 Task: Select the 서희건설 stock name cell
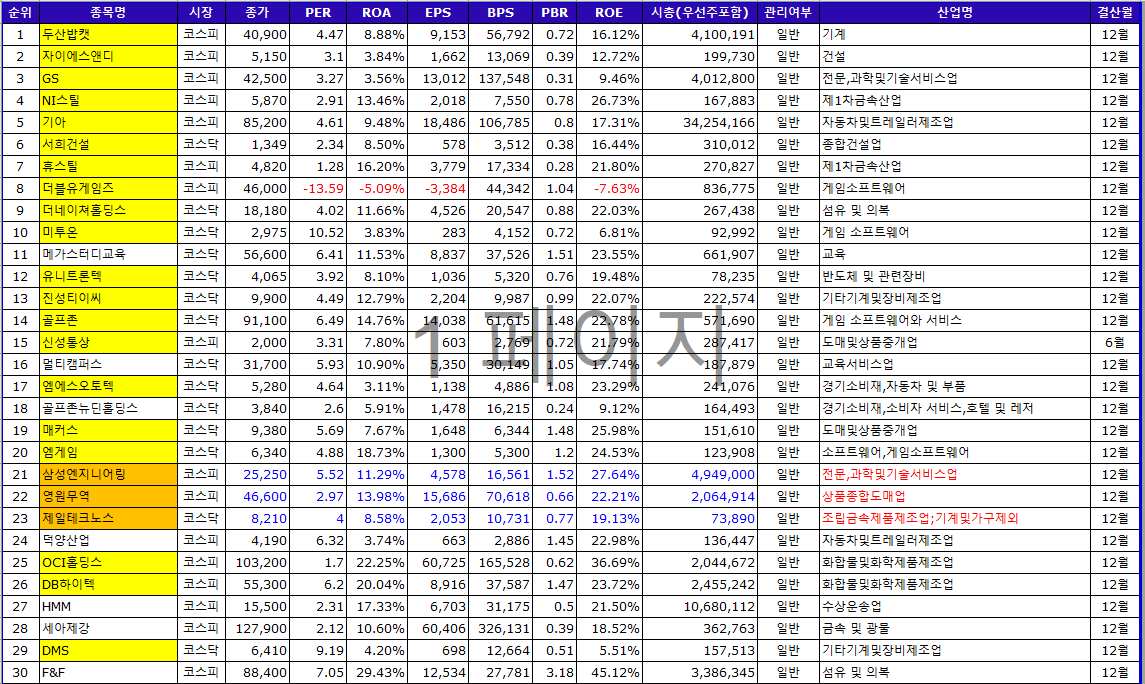tap(108, 145)
